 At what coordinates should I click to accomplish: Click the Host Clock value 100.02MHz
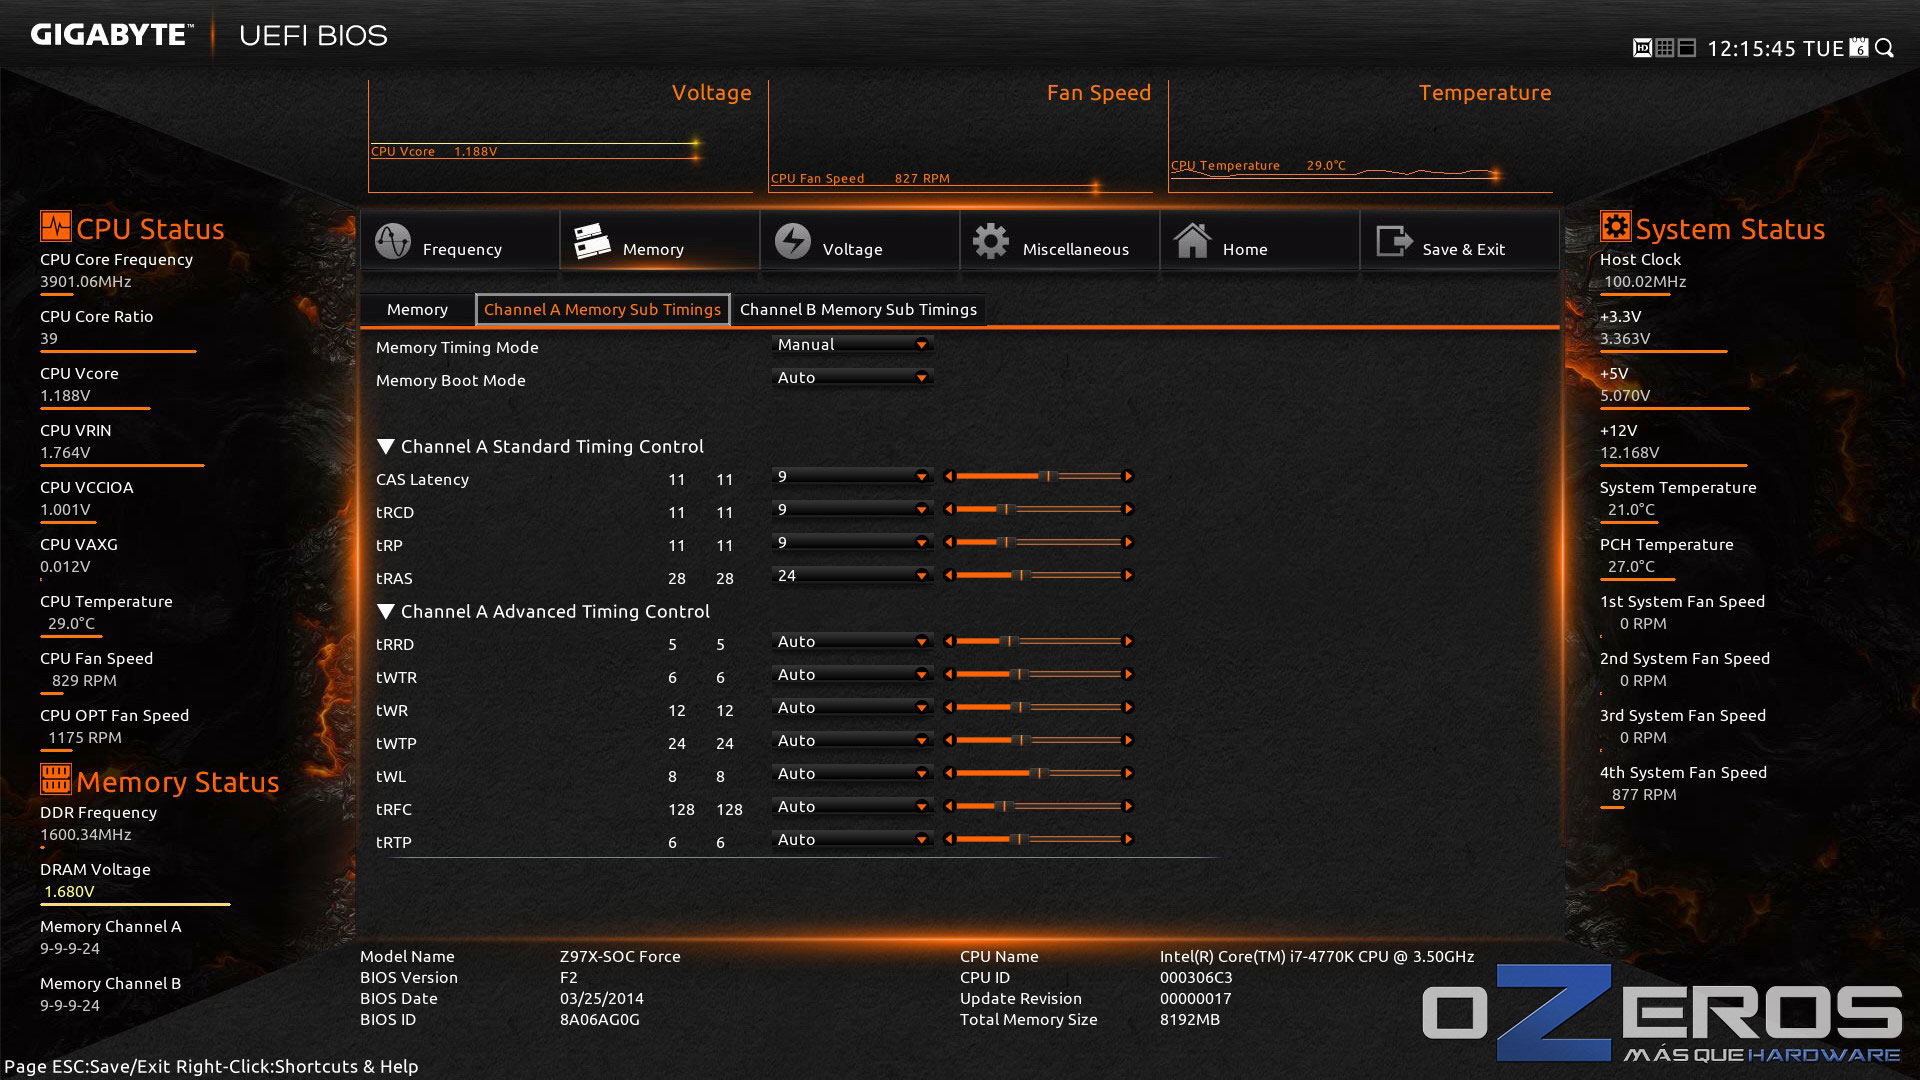(1645, 282)
